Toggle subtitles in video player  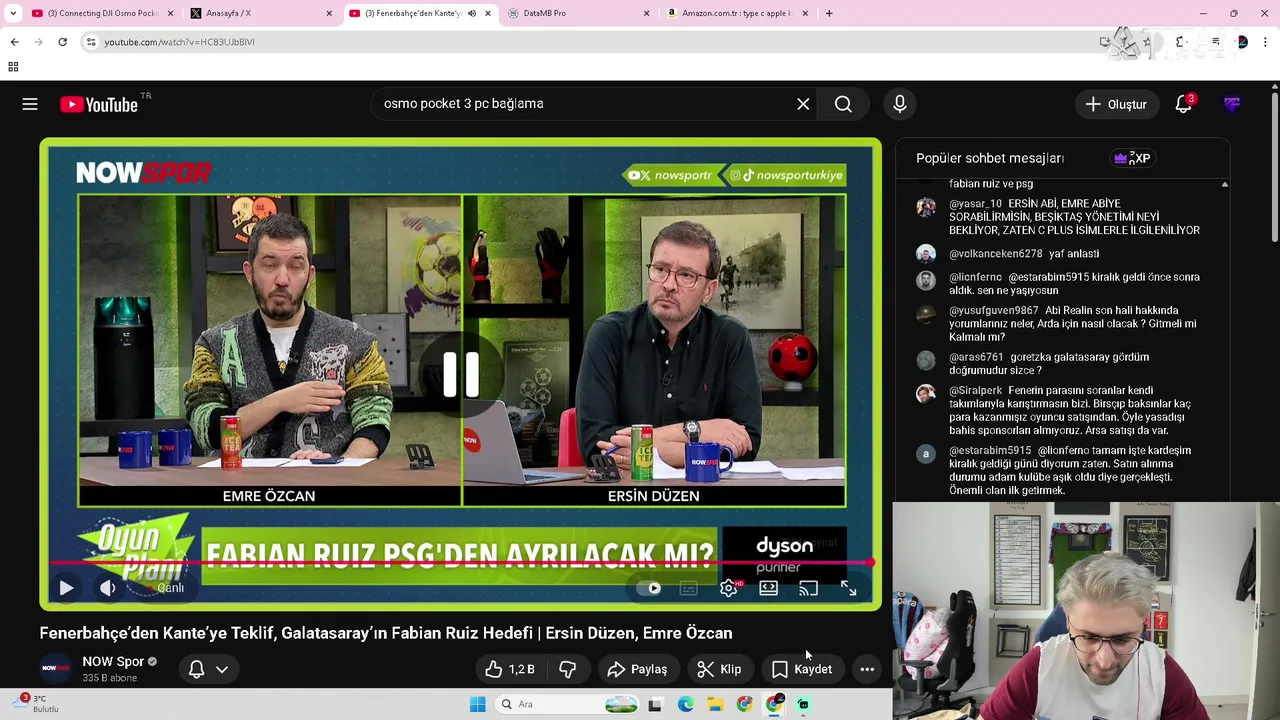click(x=689, y=588)
